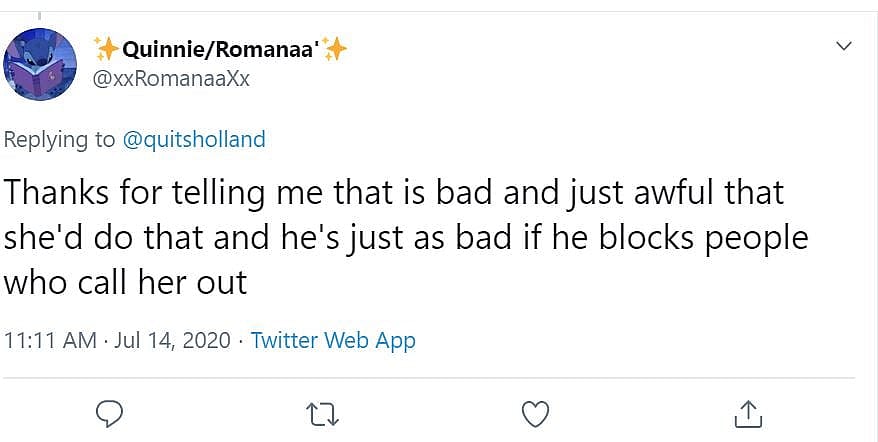The height and width of the screenshot is (442, 878).
Task: Click the tweet line starting "Thanks for telling"
Action: point(394,191)
